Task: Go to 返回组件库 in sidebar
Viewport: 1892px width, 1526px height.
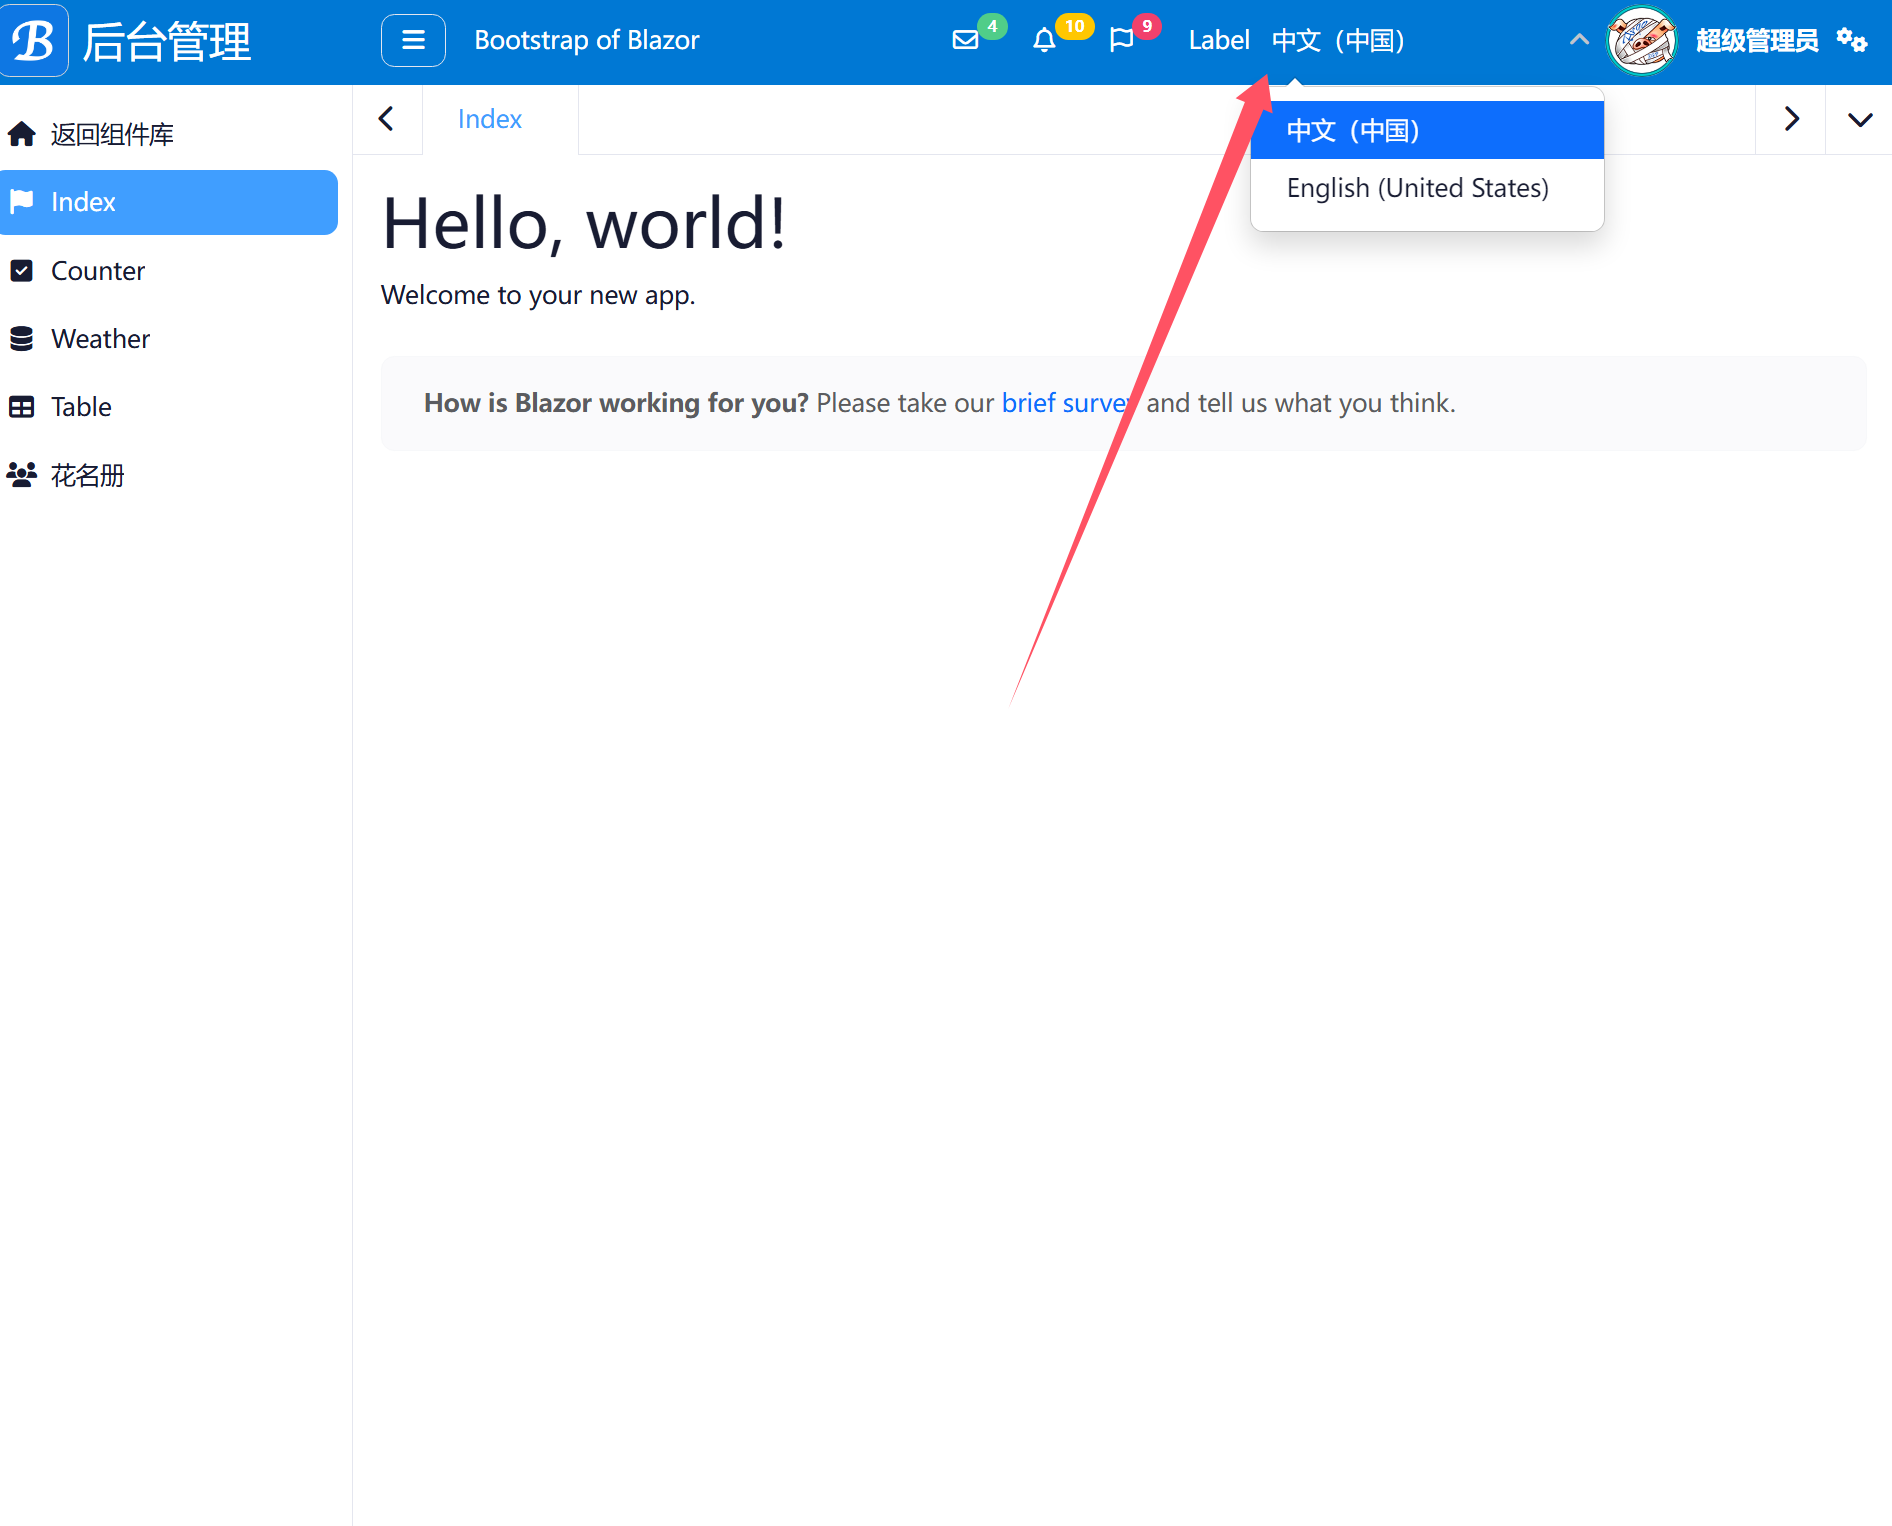Action: (169, 134)
